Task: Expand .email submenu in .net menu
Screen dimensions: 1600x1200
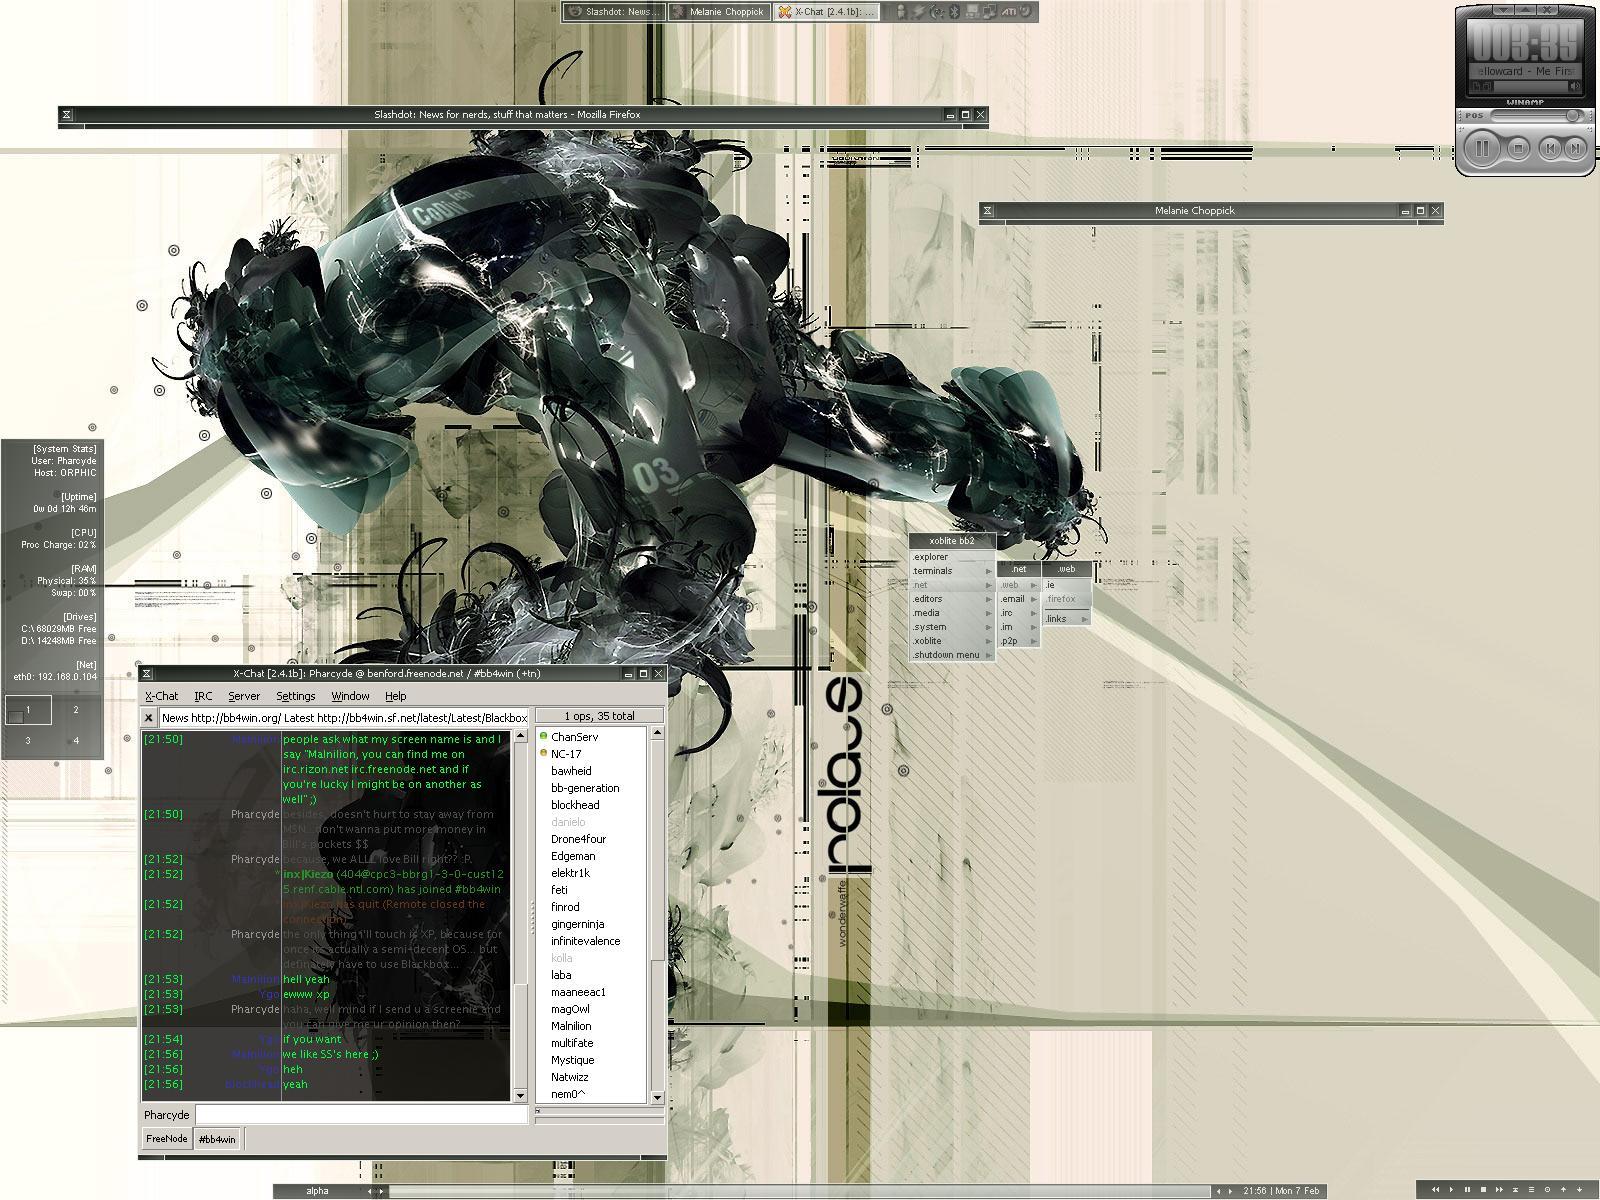Action: [x=1019, y=599]
